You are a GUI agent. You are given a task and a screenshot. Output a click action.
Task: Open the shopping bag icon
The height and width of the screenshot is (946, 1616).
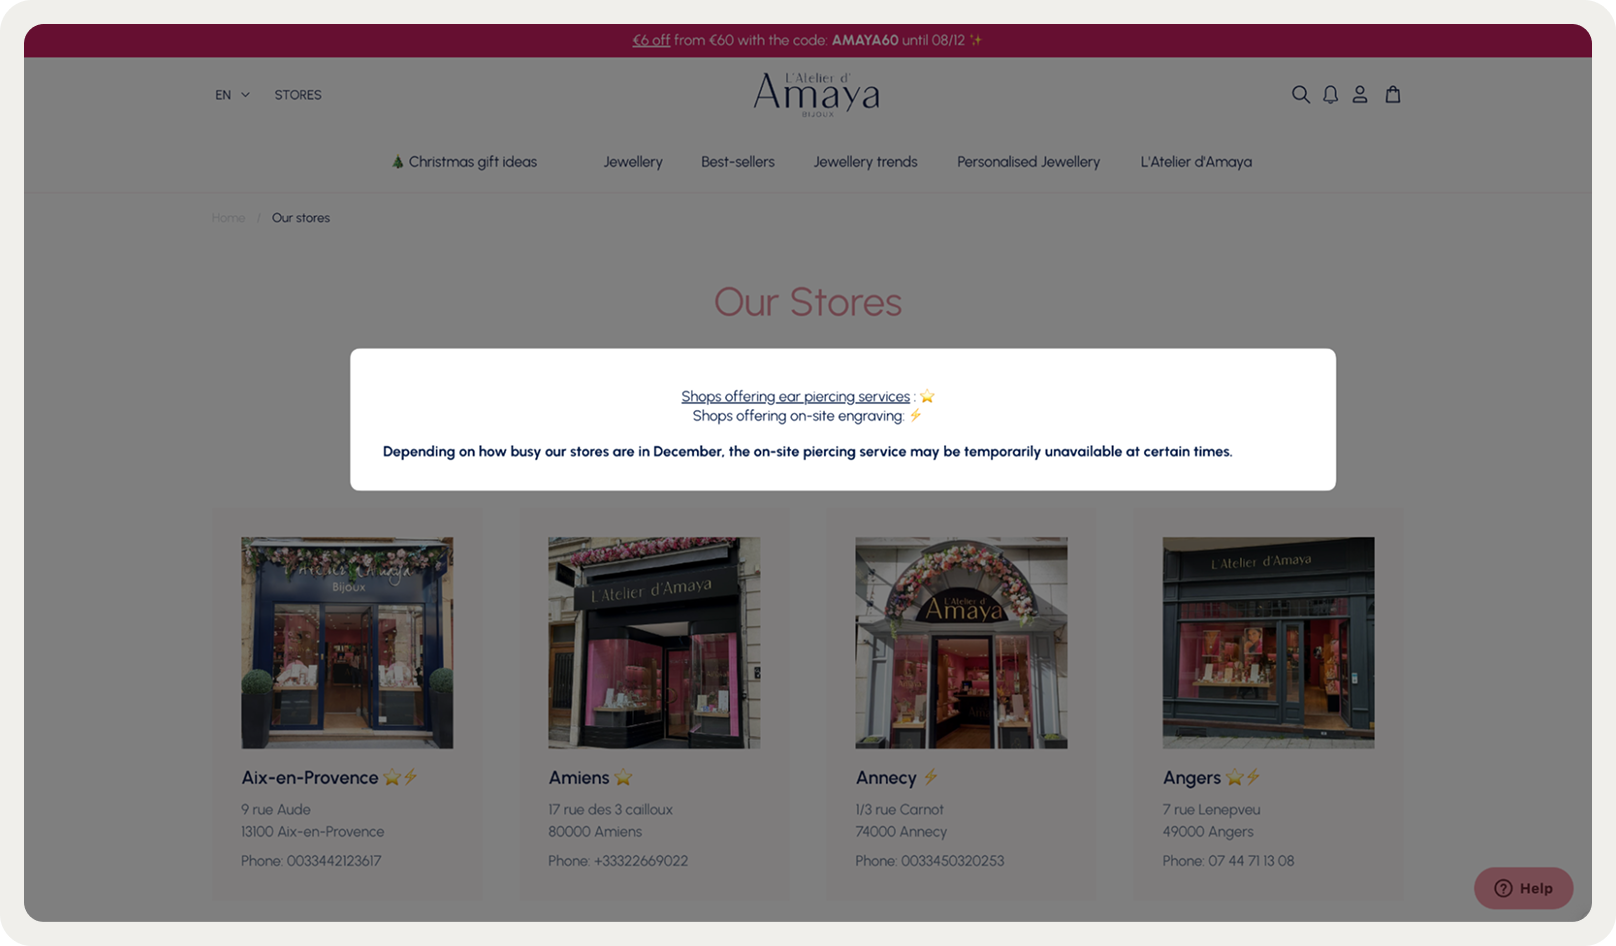click(x=1393, y=95)
